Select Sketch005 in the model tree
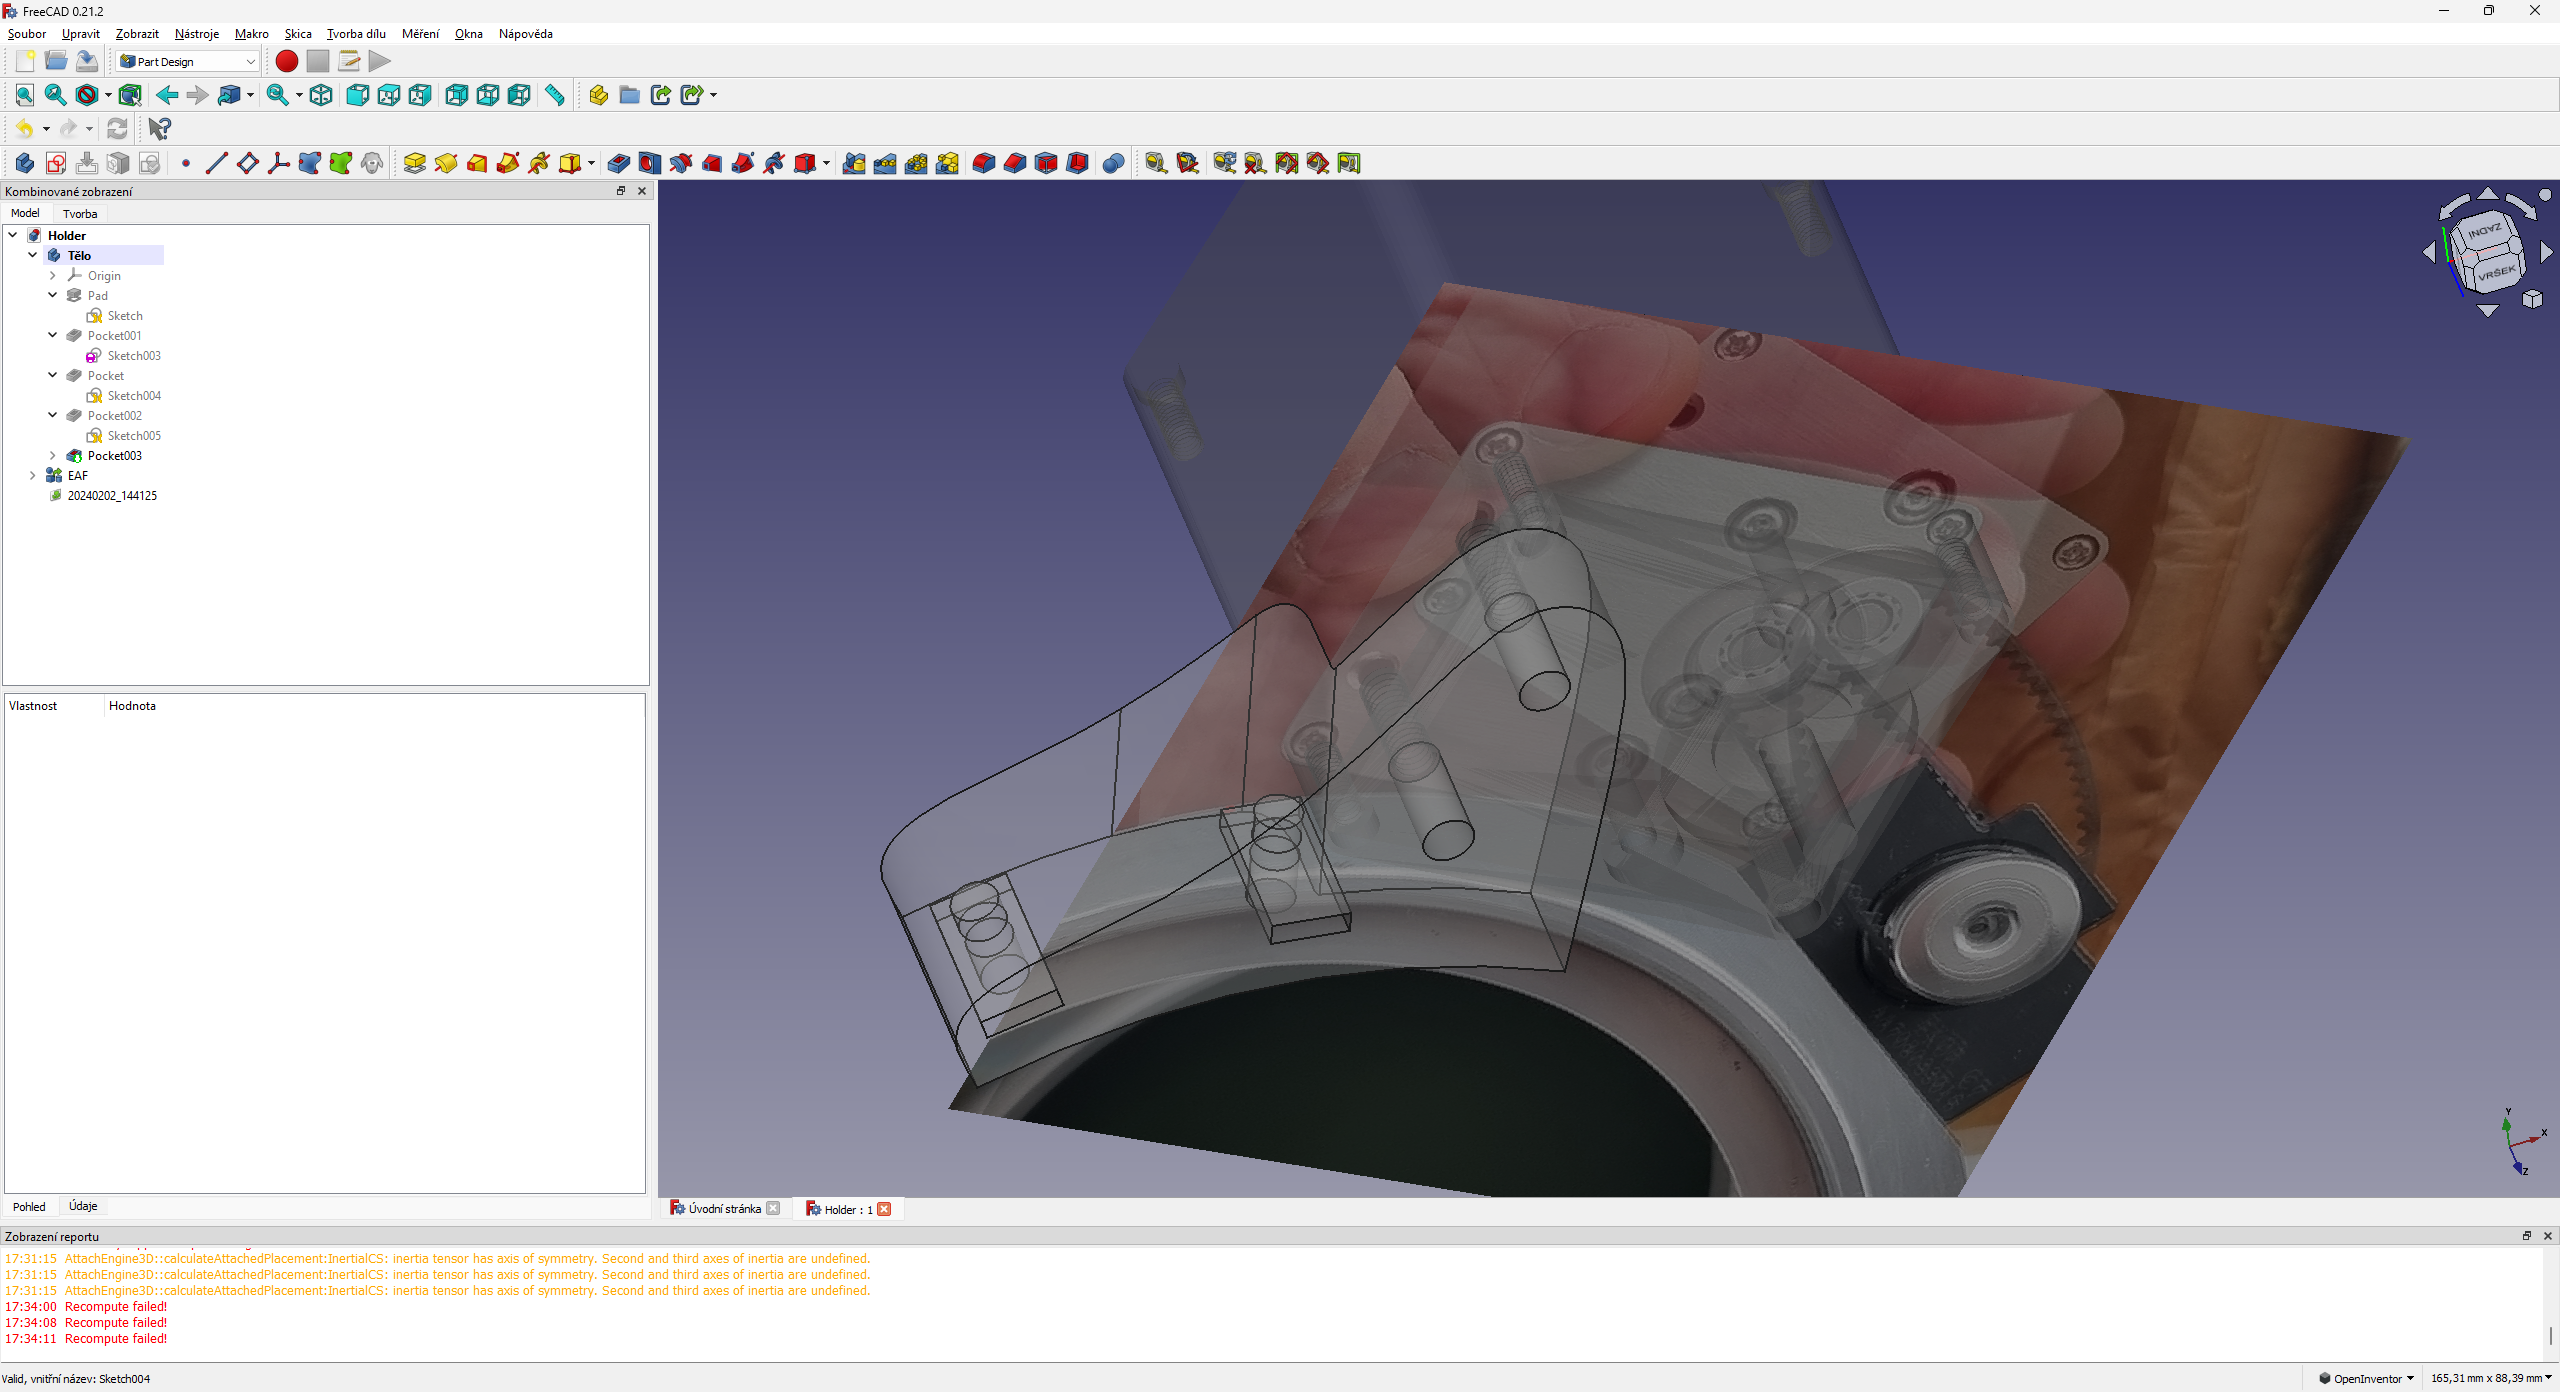 (133, 435)
